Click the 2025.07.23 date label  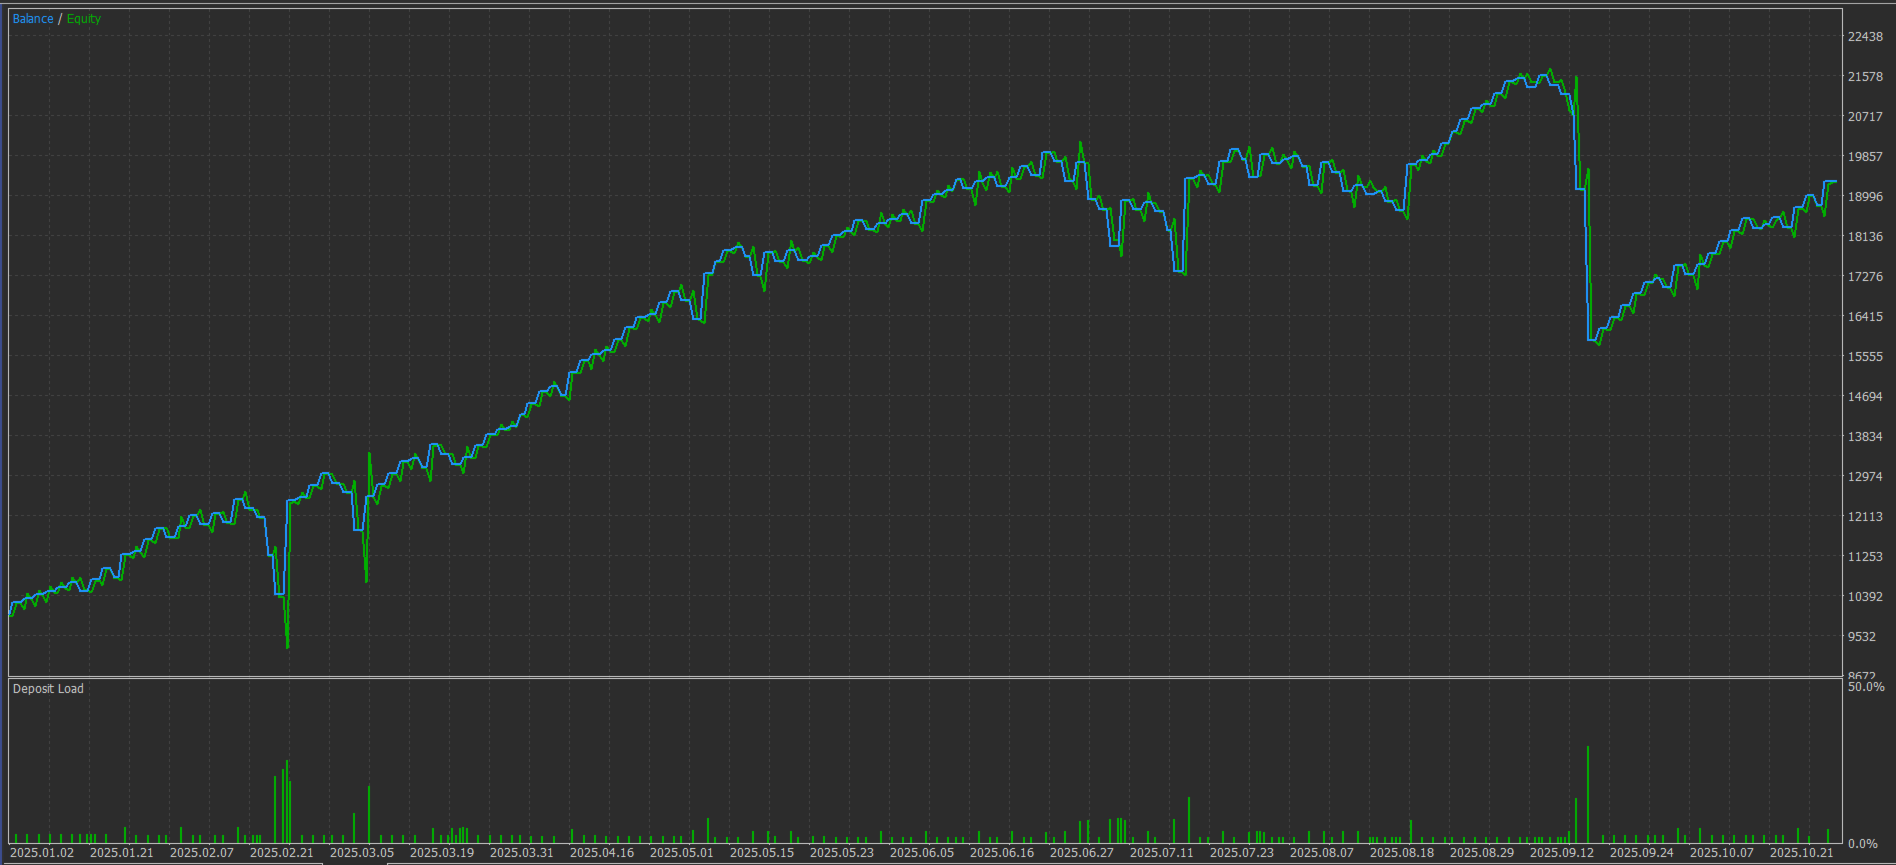click(x=1242, y=853)
